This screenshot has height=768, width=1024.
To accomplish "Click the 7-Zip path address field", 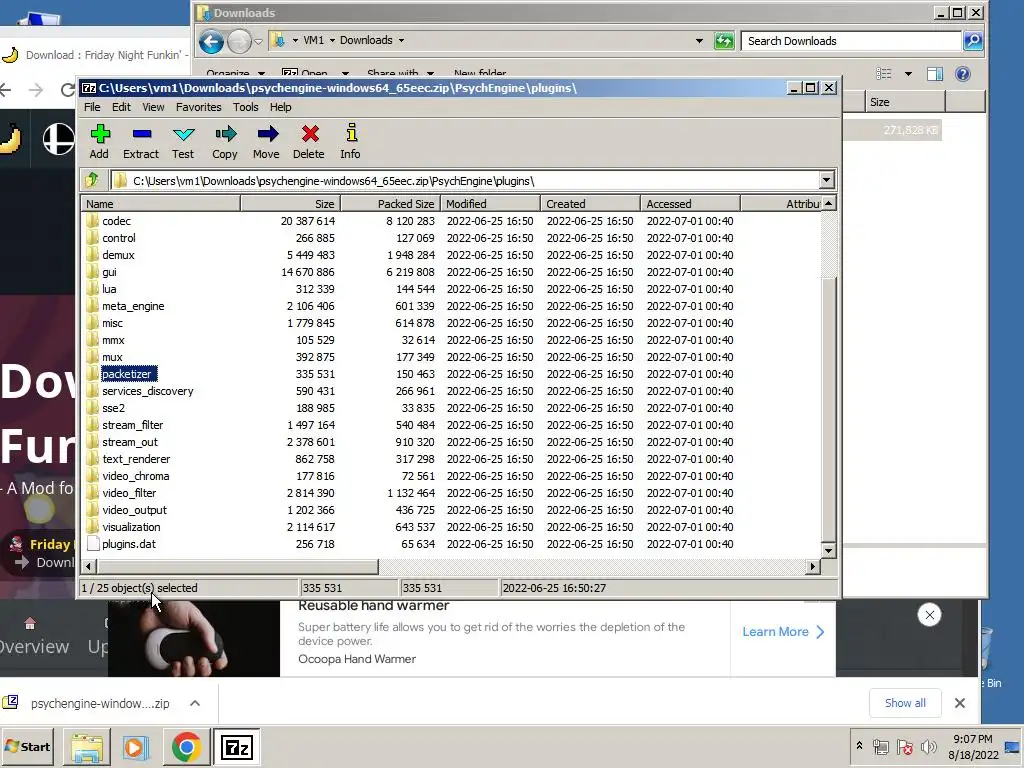I will tap(465, 181).
